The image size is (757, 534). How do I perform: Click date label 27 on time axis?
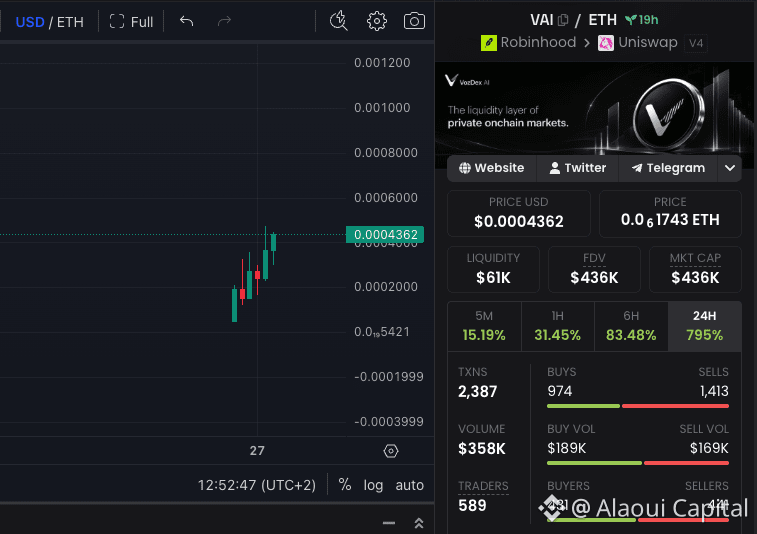(257, 451)
